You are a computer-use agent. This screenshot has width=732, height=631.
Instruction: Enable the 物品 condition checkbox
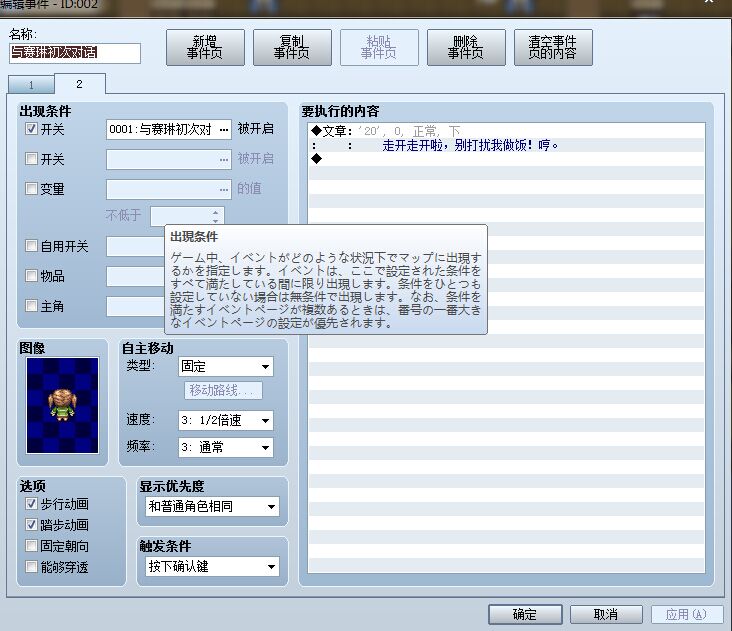coord(31,275)
